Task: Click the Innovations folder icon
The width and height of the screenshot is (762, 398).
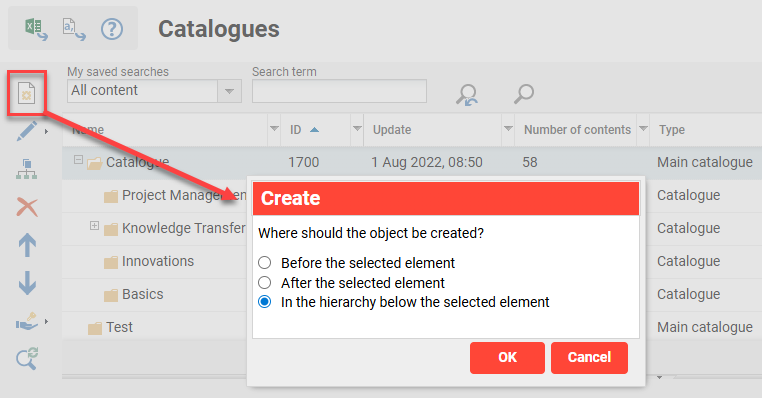Action: (111, 262)
